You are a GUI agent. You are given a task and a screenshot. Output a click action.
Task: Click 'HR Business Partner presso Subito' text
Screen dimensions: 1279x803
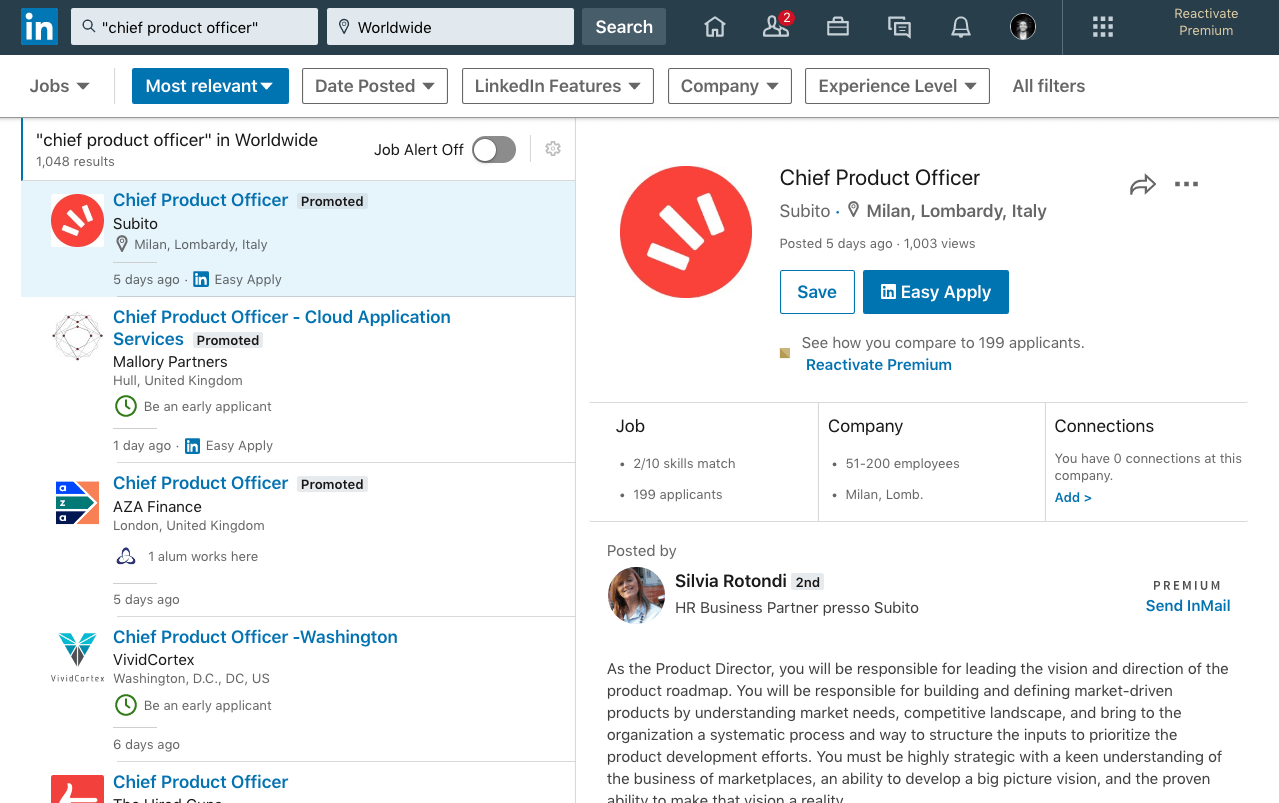click(797, 608)
